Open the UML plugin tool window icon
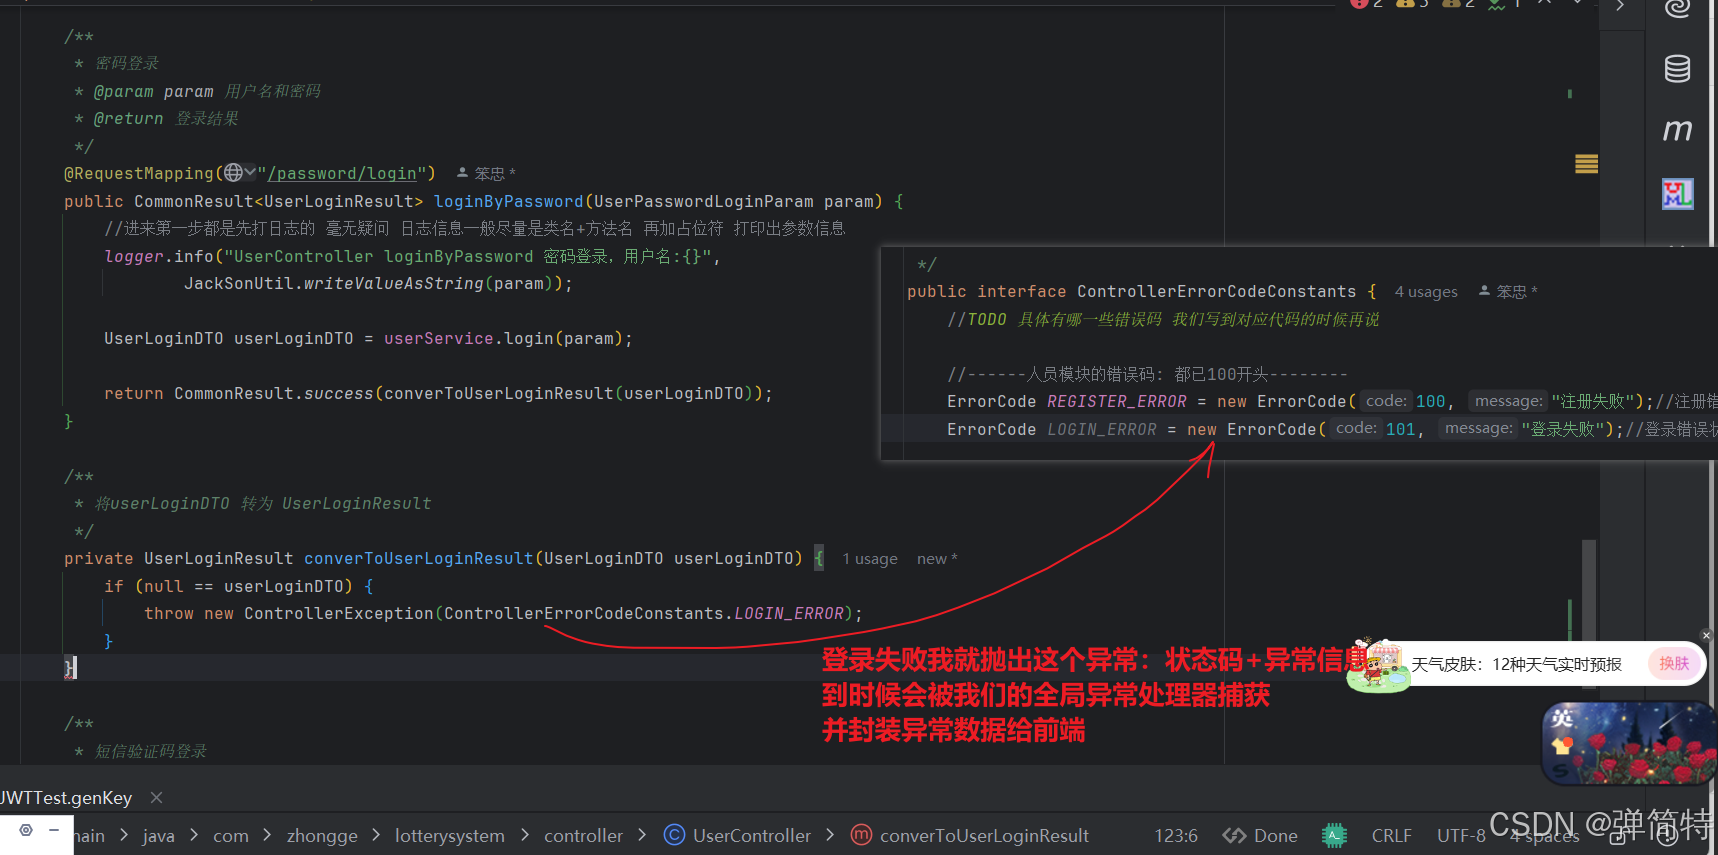The image size is (1718, 855). [x=1677, y=194]
